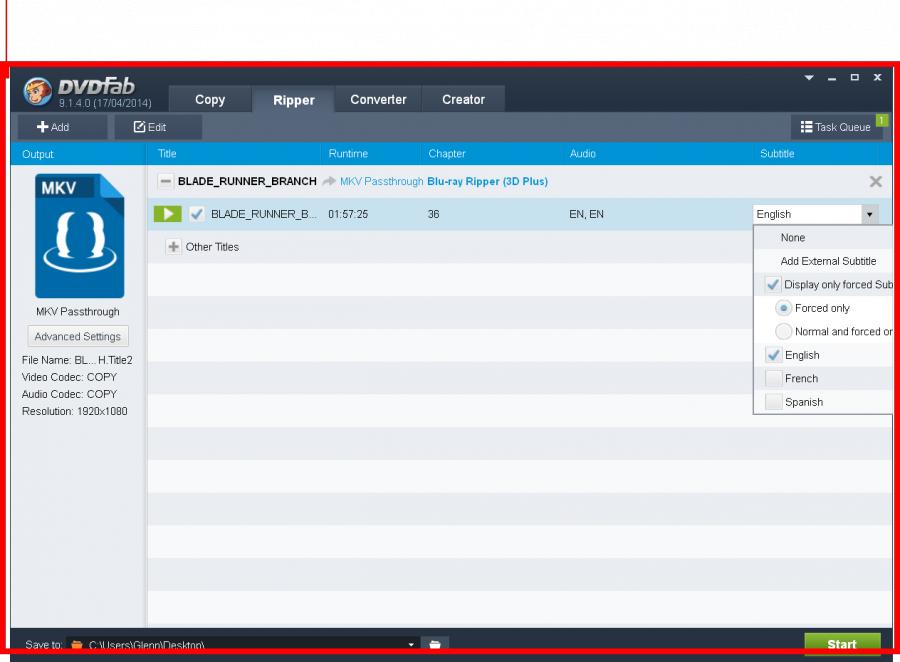This screenshot has height=662, width=900.
Task: Open the Task Queue
Action: (836, 127)
